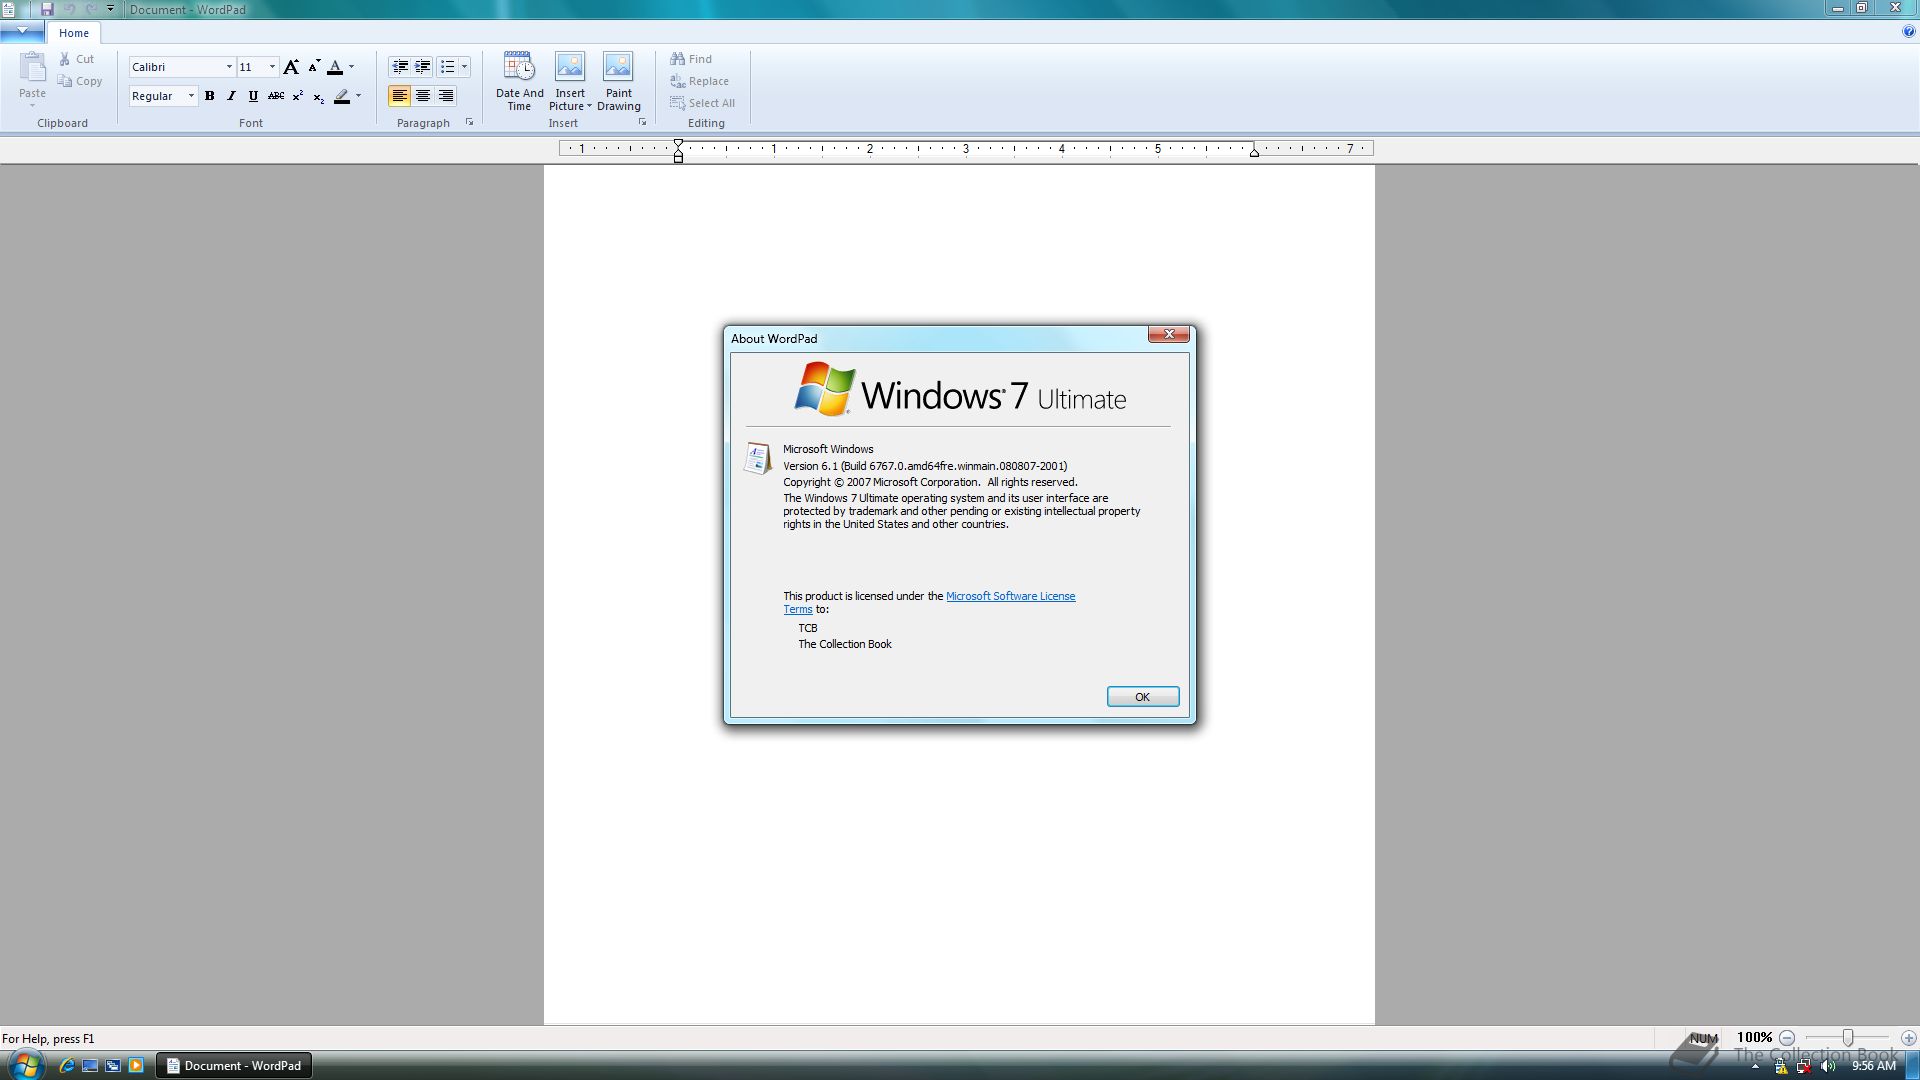1920x1080 pixels.
Task: Open the Insert group dialog launcher
Action: click(x=642, y=122)
